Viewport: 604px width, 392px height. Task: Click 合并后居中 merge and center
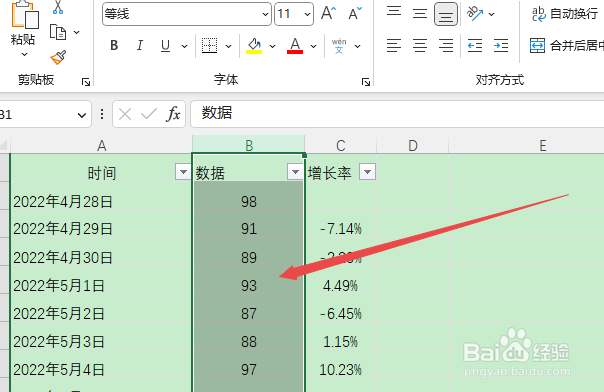point(567,45)
